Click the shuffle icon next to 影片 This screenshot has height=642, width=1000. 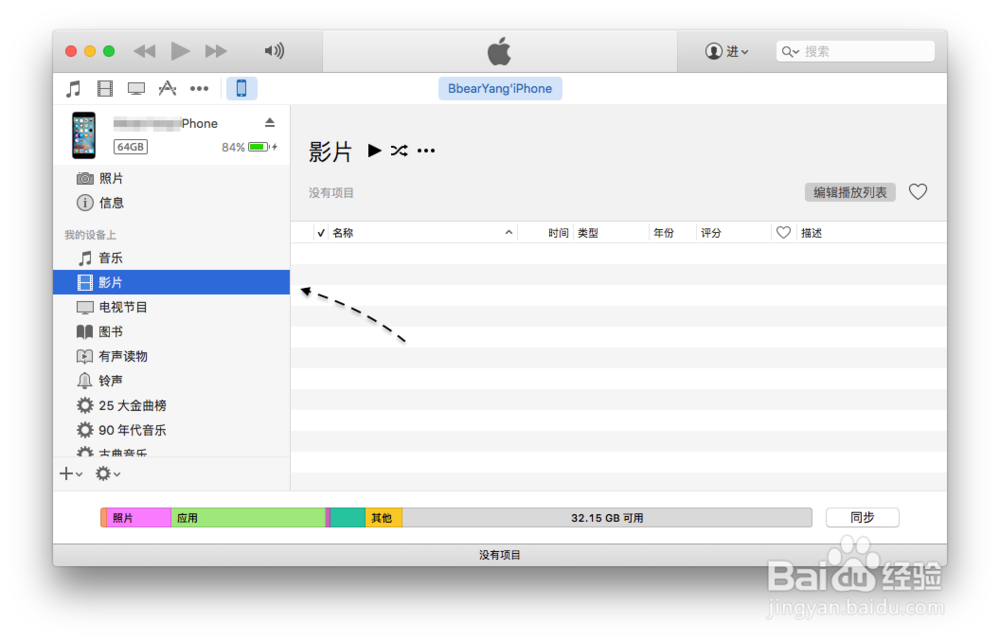[398, 151]
